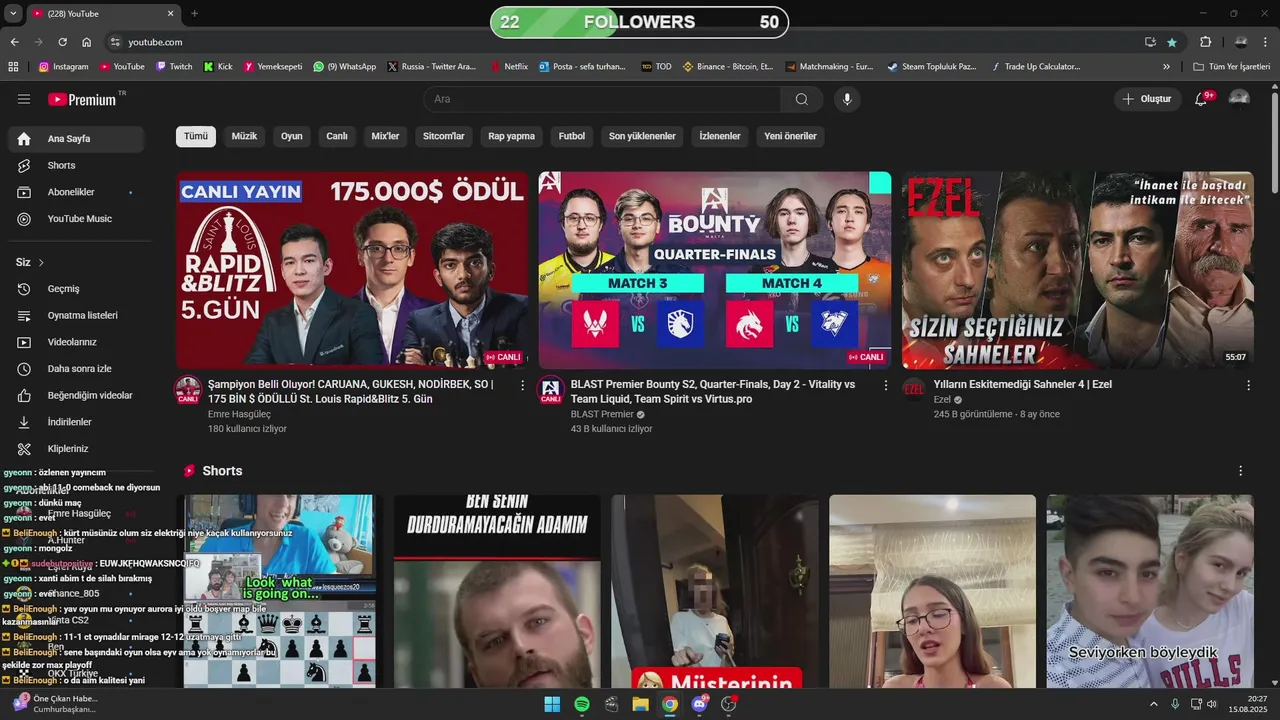Open the Chrome apps grid icon
This screenshot has width=1280, height=720.
point(13,67)
